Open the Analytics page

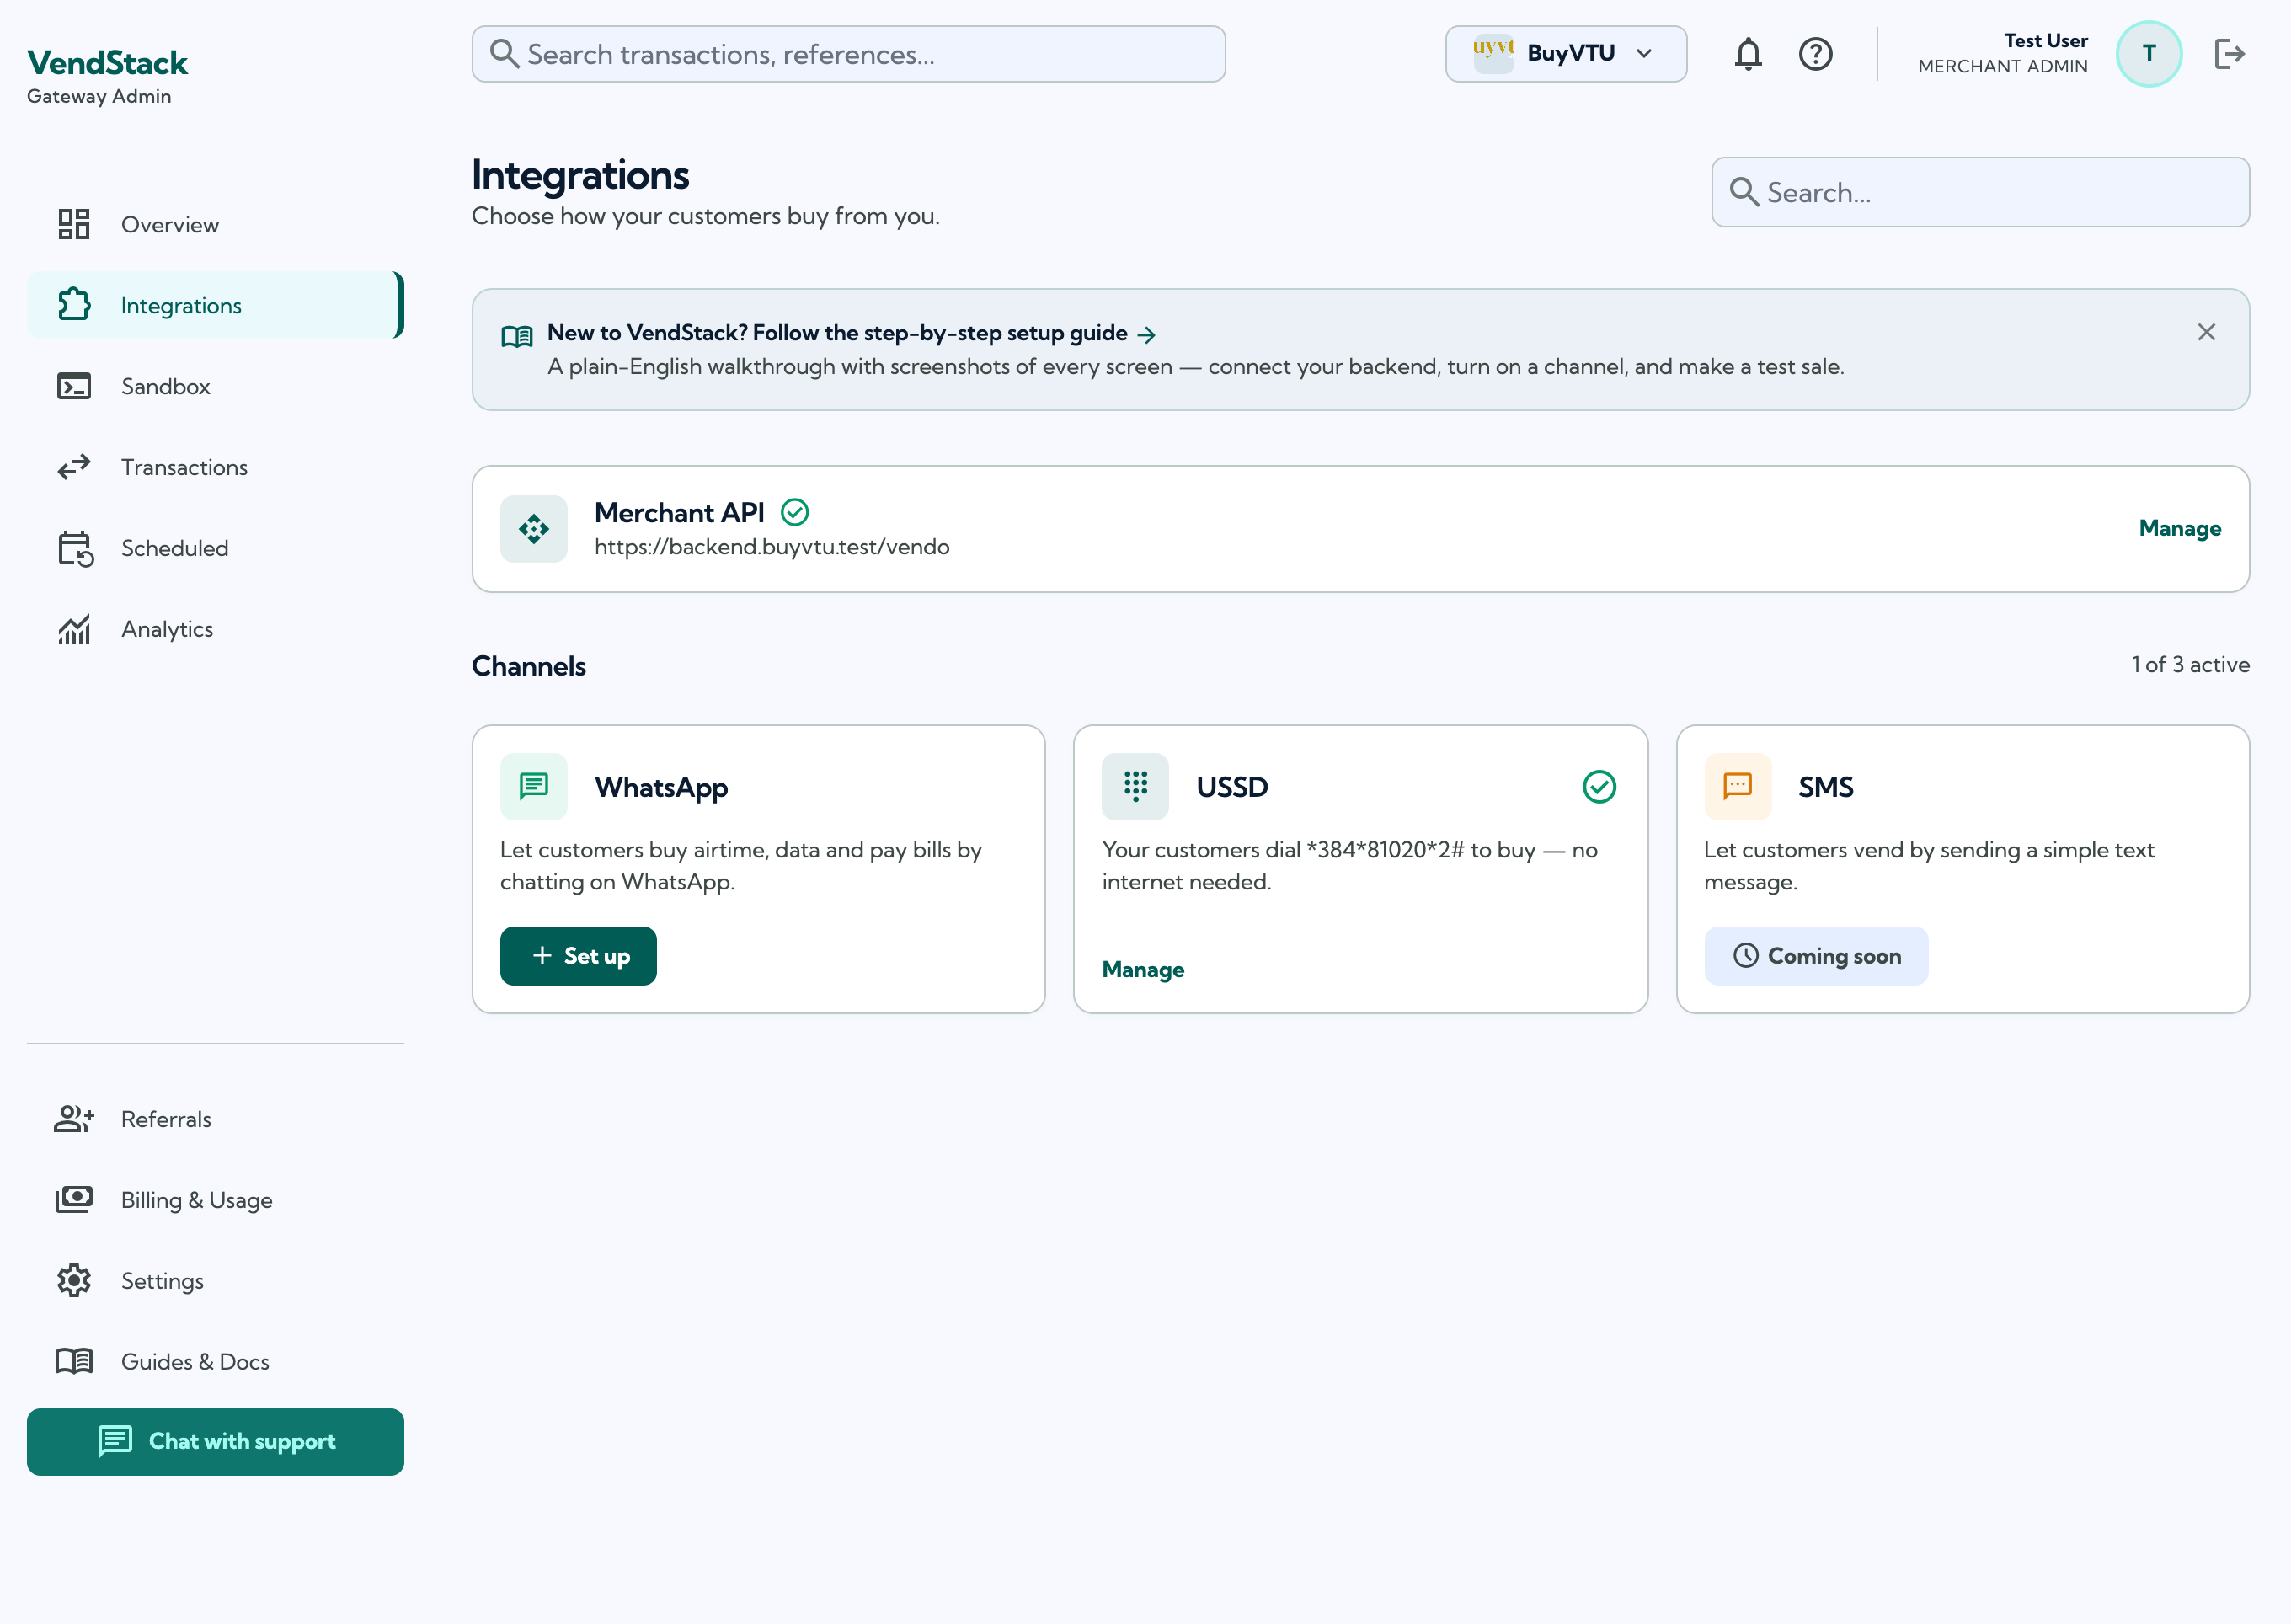click(x=215, y=629)
